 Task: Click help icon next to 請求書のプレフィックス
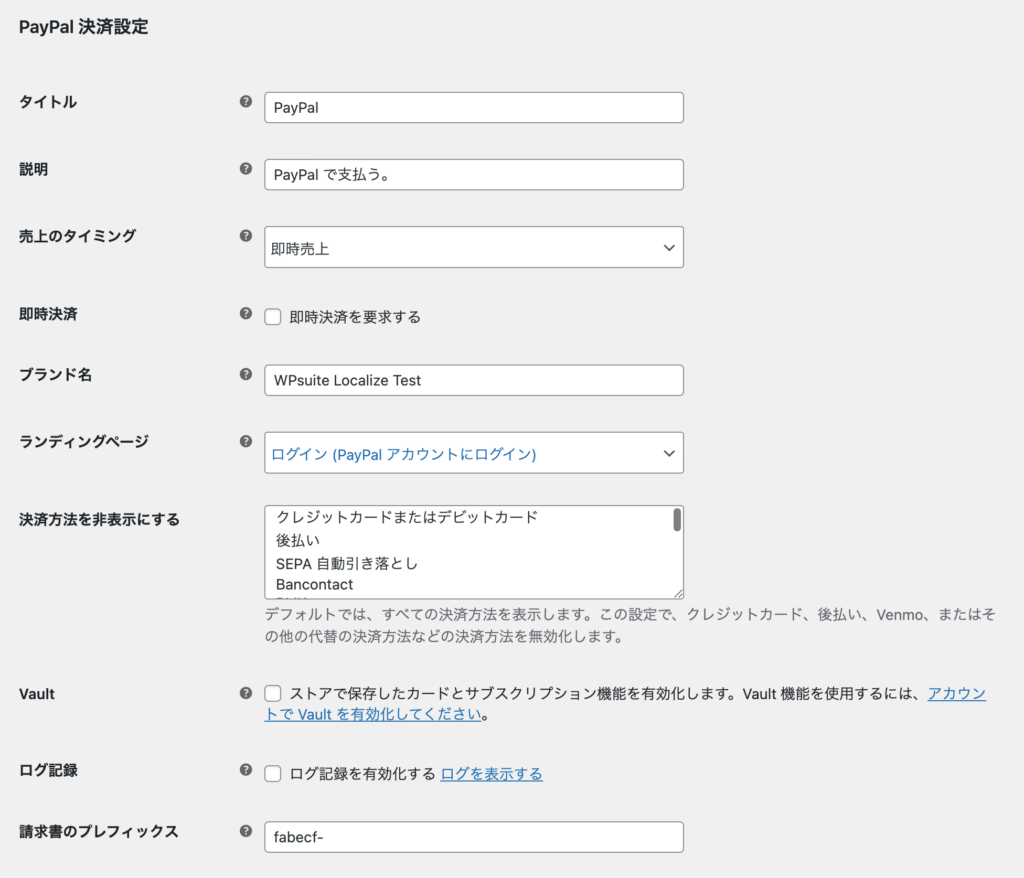tap(246, 831)
